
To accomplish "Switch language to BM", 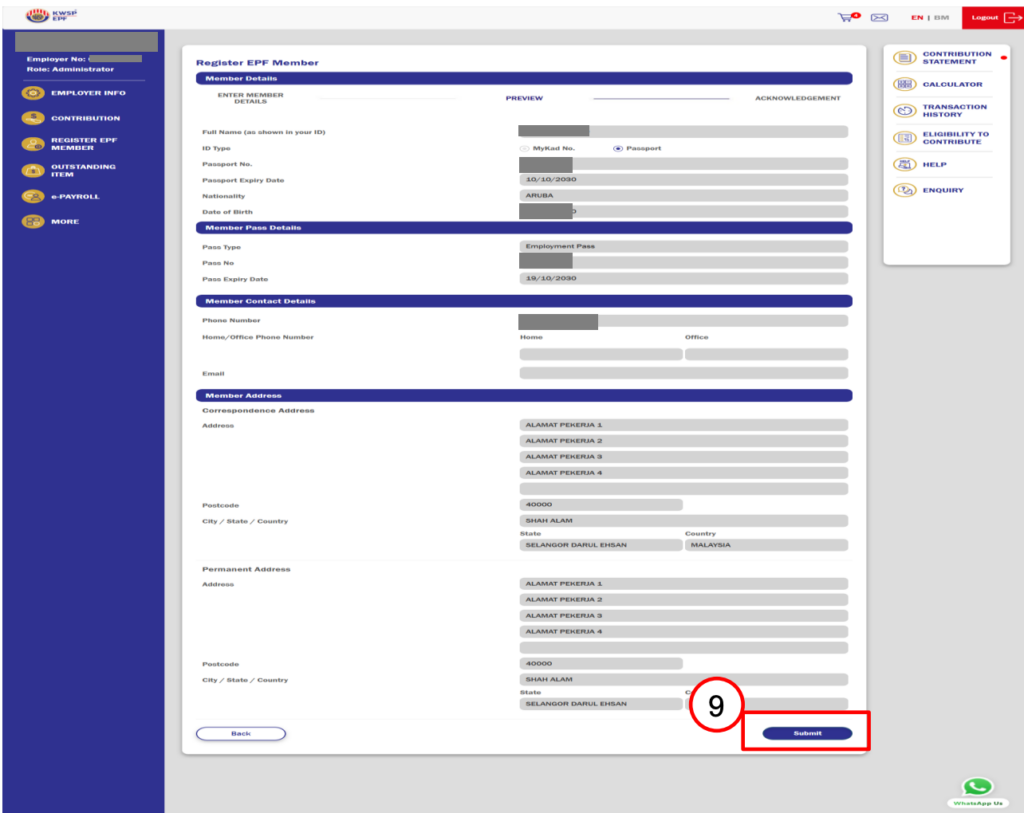I will [x=941, y=17].
